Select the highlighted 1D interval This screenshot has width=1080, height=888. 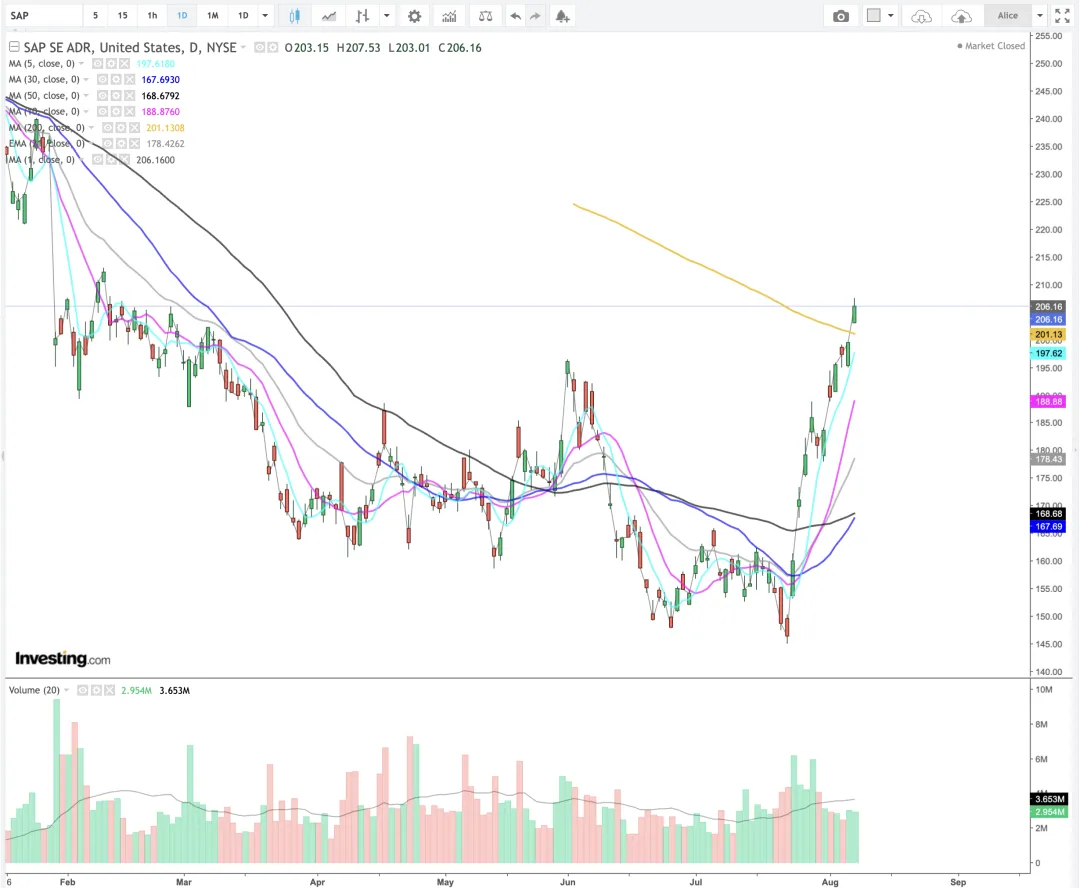point(183,15)
